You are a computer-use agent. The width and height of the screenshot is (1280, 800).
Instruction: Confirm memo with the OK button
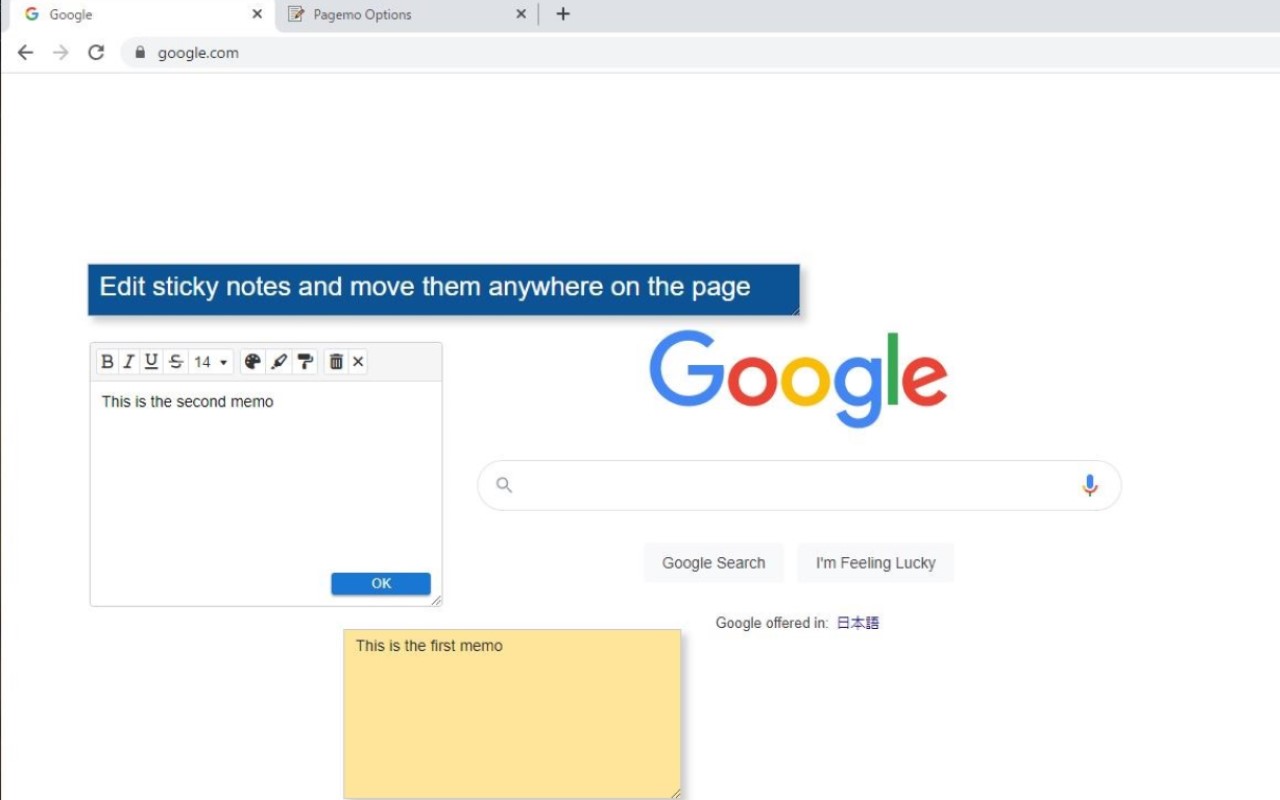point(381,584)
